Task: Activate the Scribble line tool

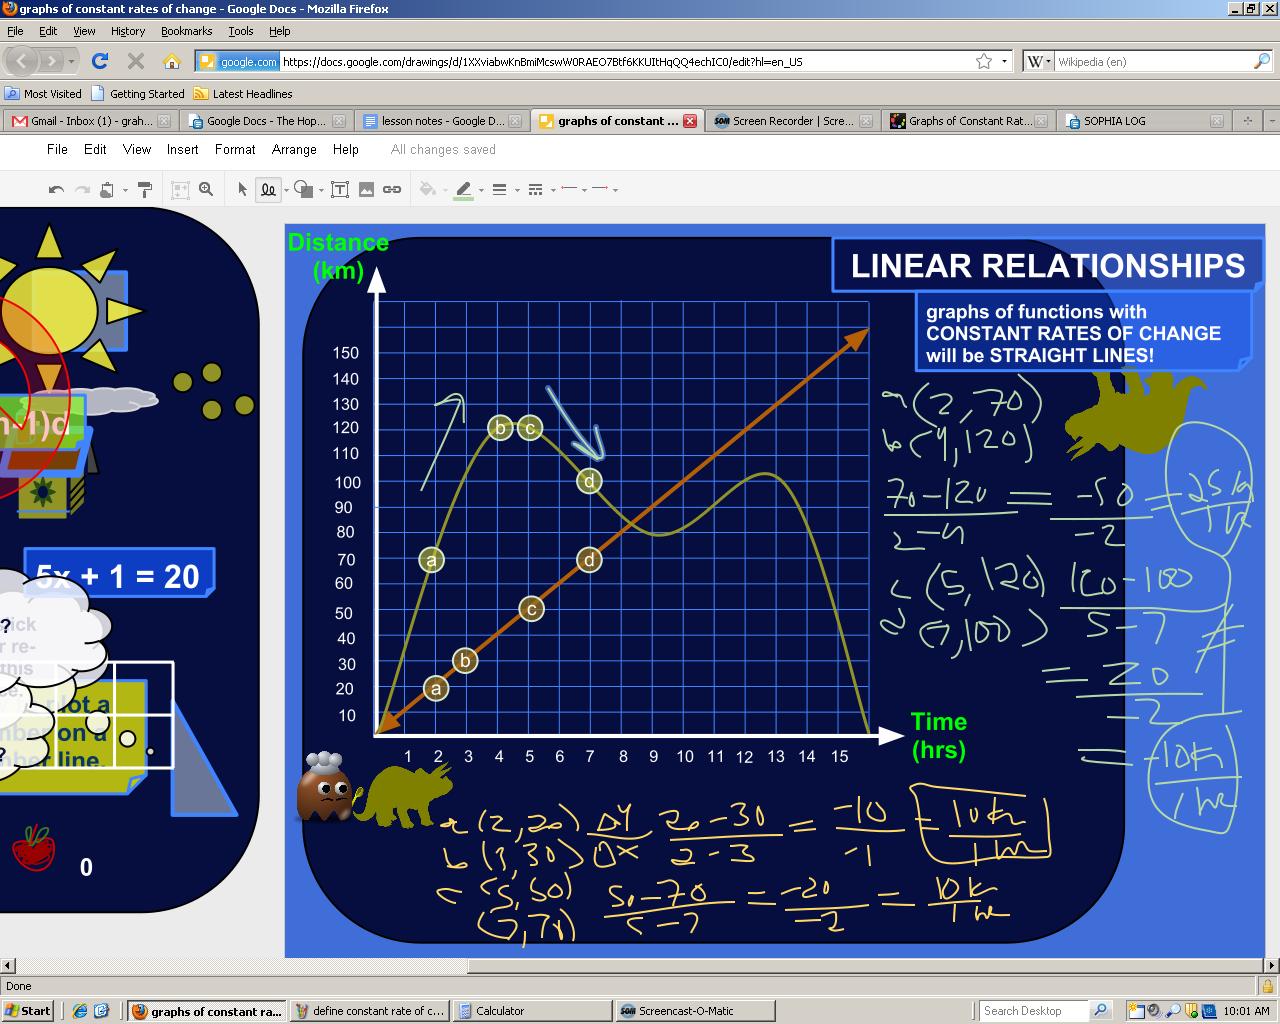Action: click(x=268, y=189)
